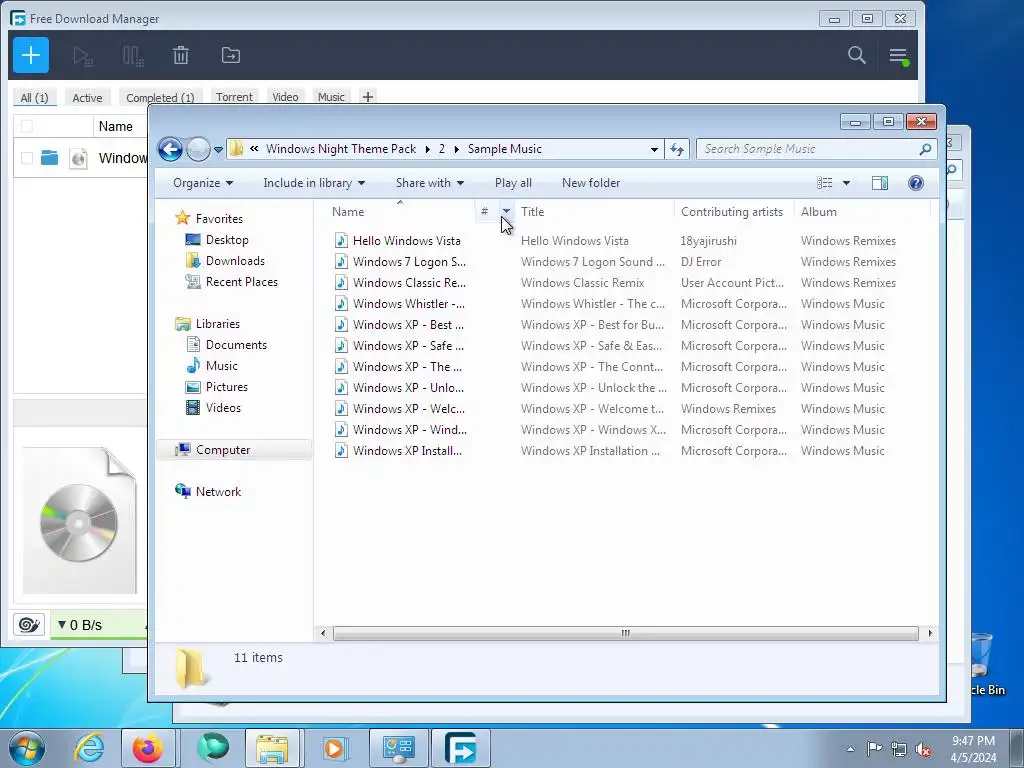
Task: Click the horizontal scrollbar thumb
Action: pos(625,633)
